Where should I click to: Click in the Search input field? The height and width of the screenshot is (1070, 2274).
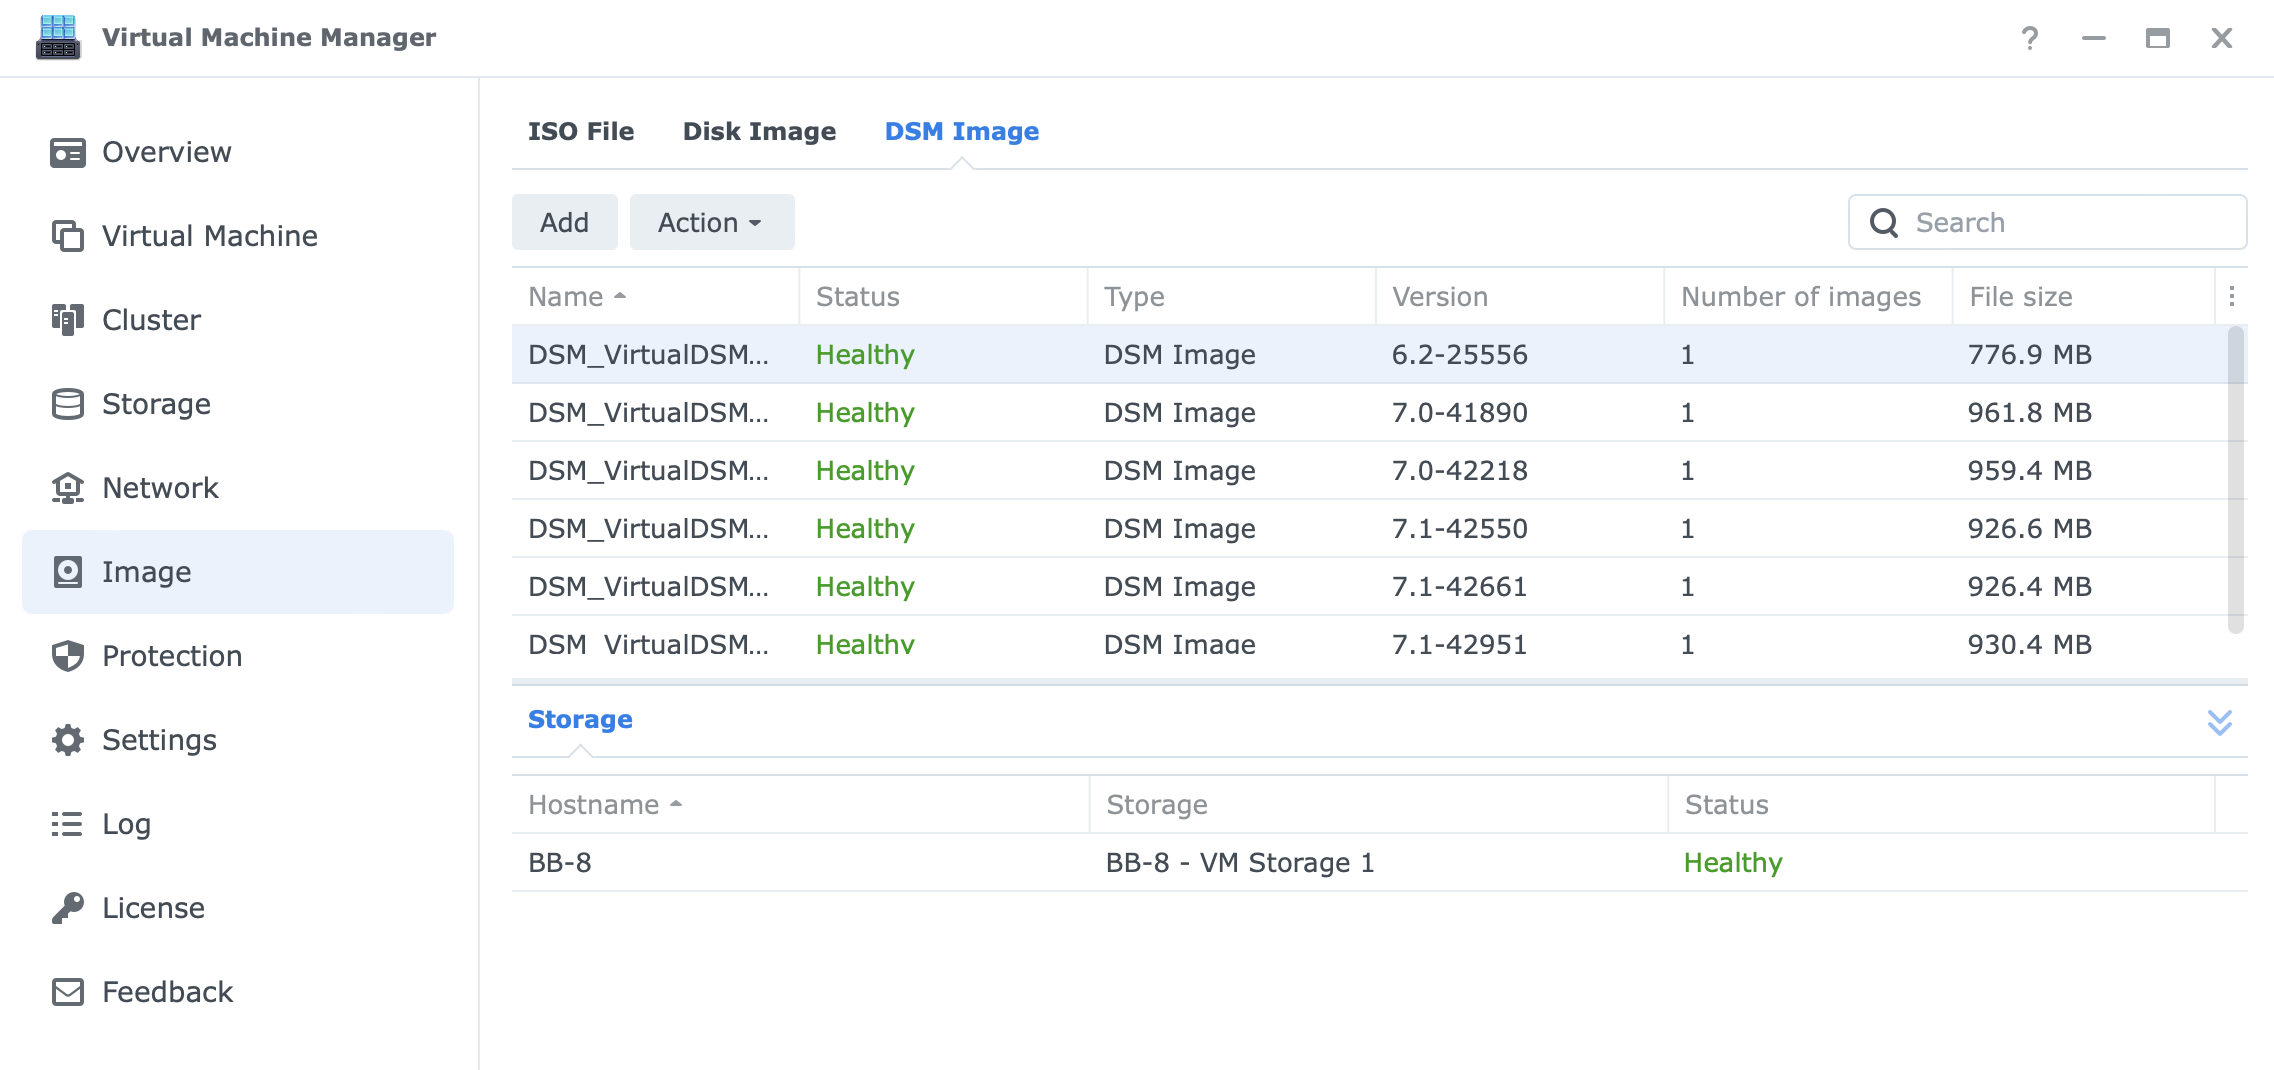[2047, 222]
